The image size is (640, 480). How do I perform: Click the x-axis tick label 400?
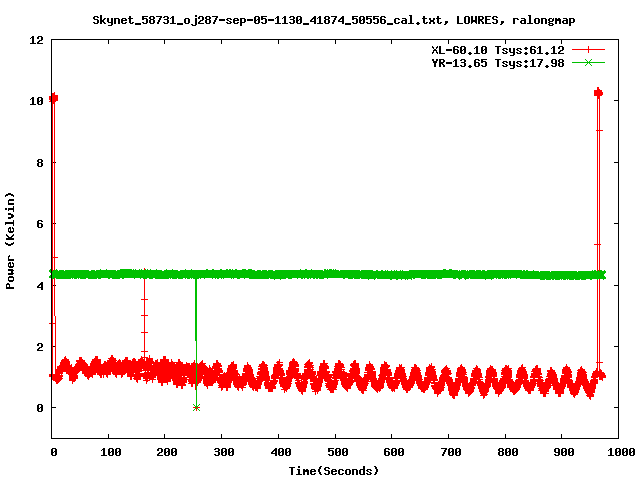pos(281,452)
